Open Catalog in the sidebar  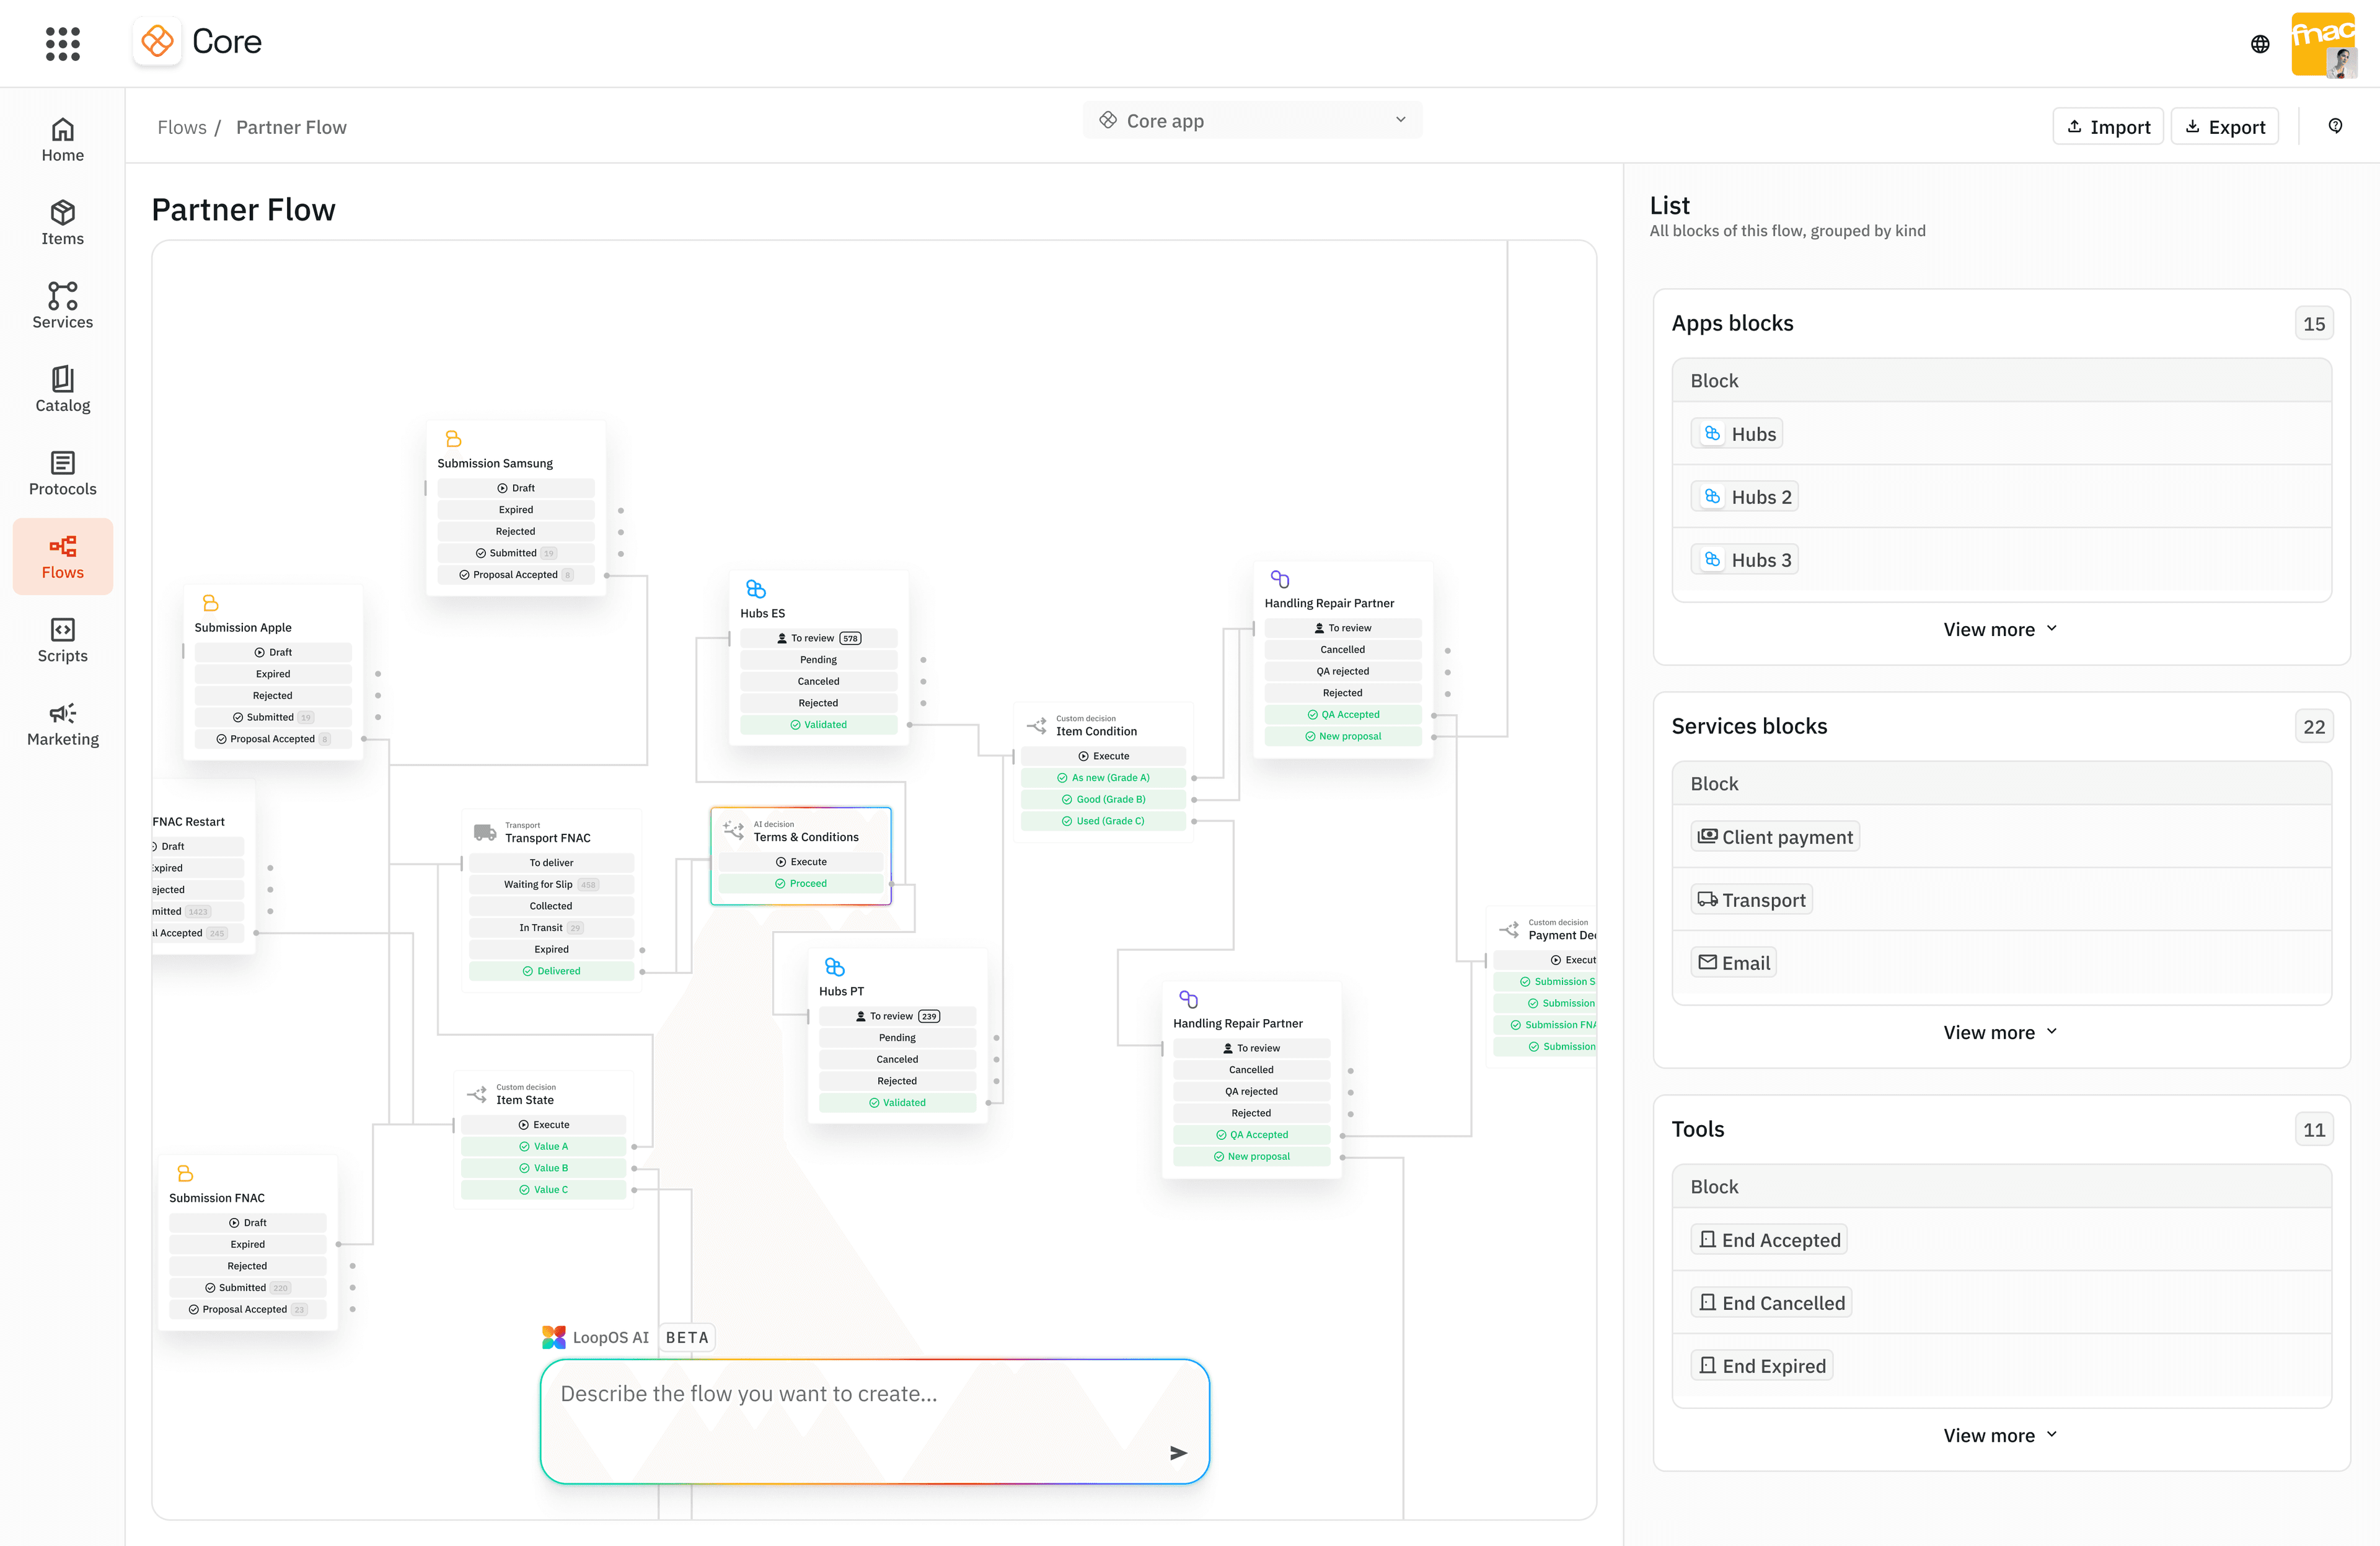pos(63,390)
